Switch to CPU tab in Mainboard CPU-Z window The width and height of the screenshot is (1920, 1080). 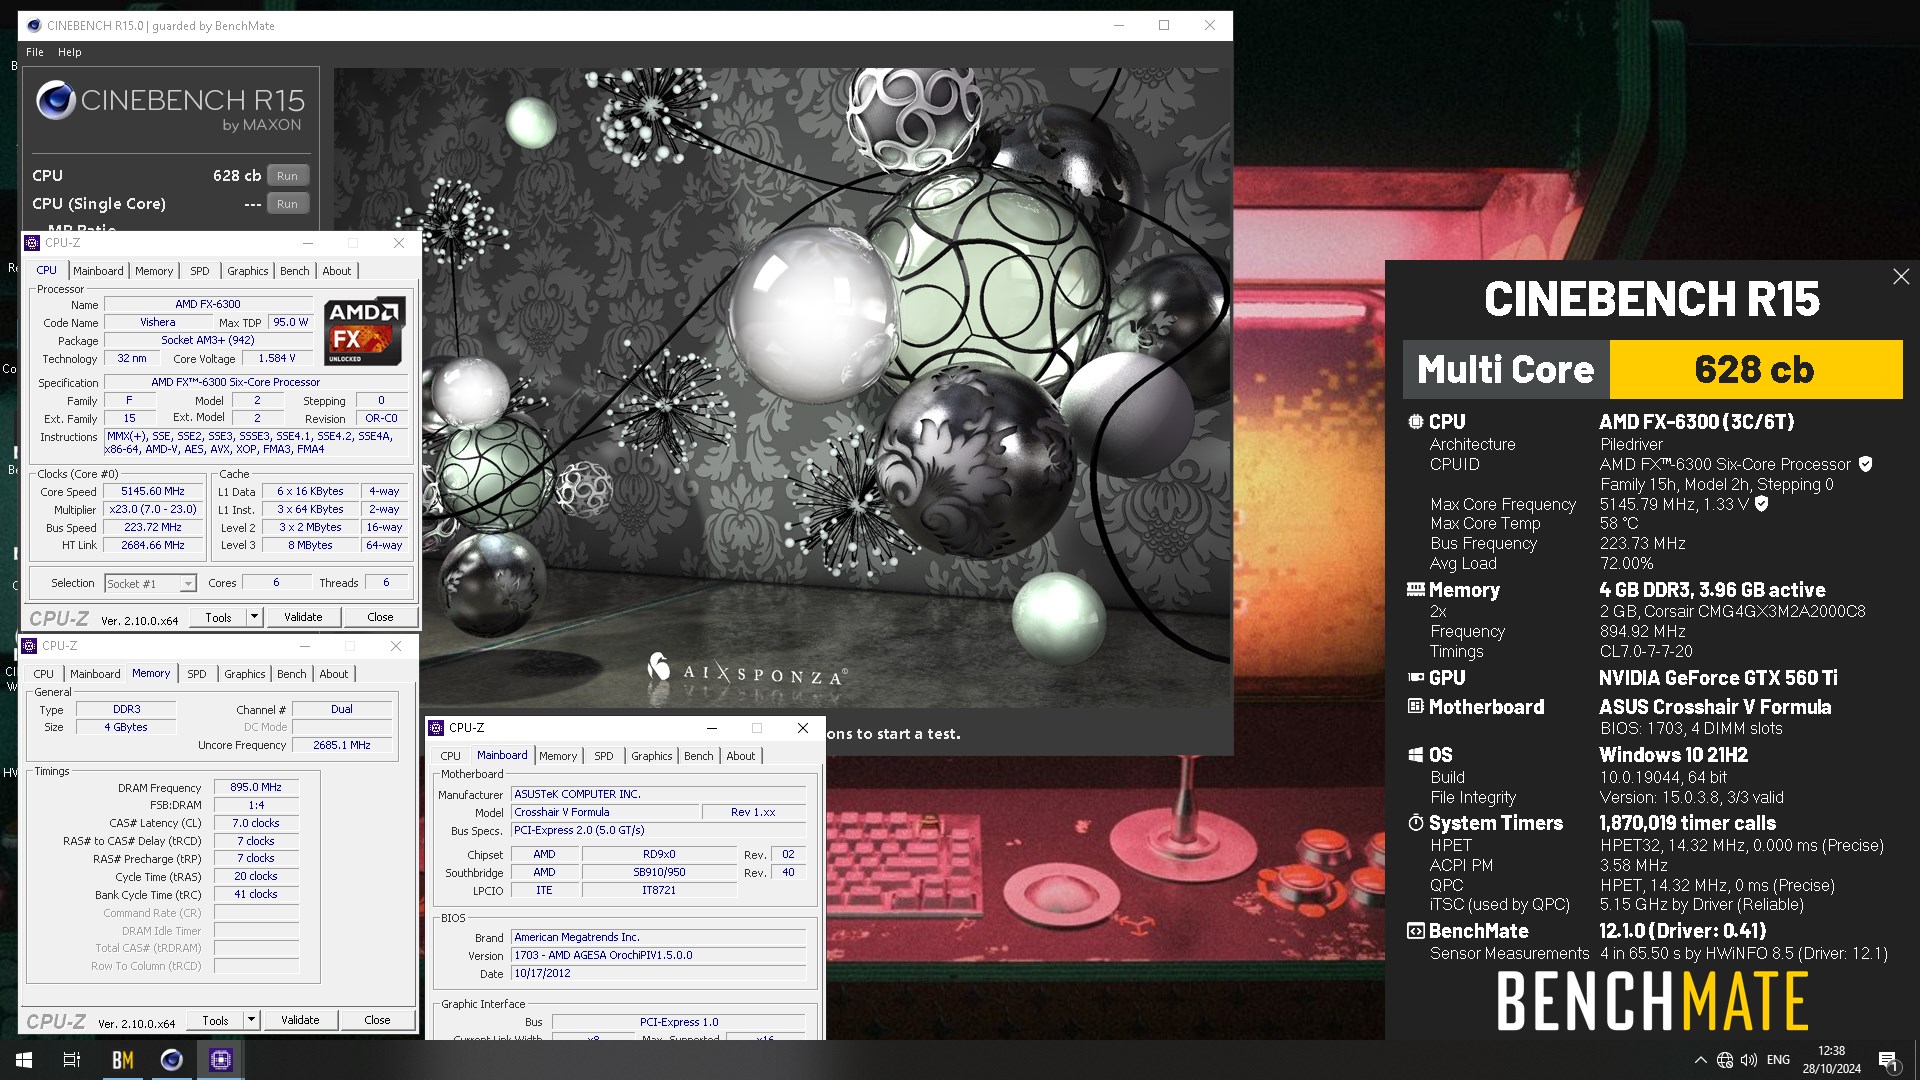click(x=451, y=756)
